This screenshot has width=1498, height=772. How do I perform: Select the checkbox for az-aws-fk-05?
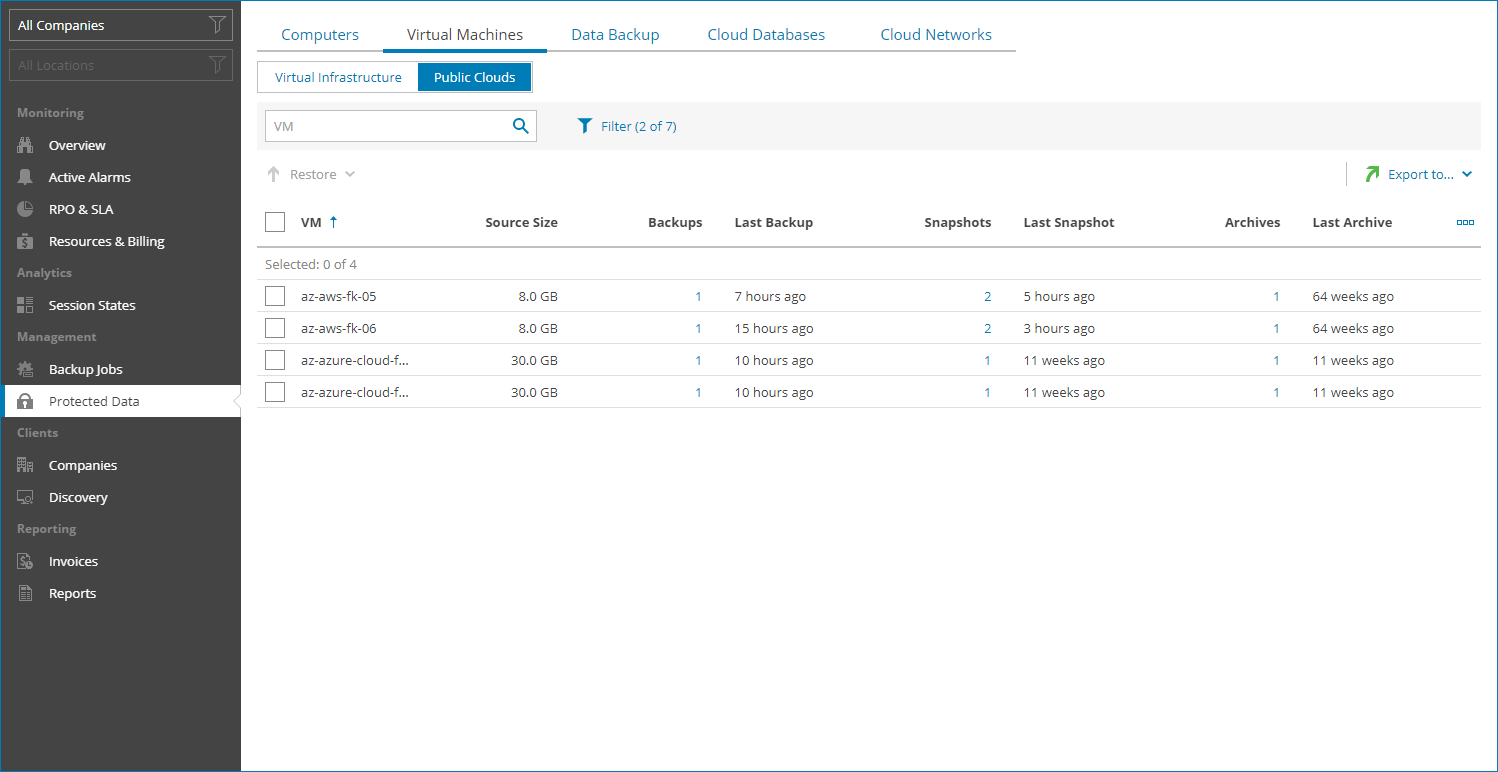coord(275,295)
